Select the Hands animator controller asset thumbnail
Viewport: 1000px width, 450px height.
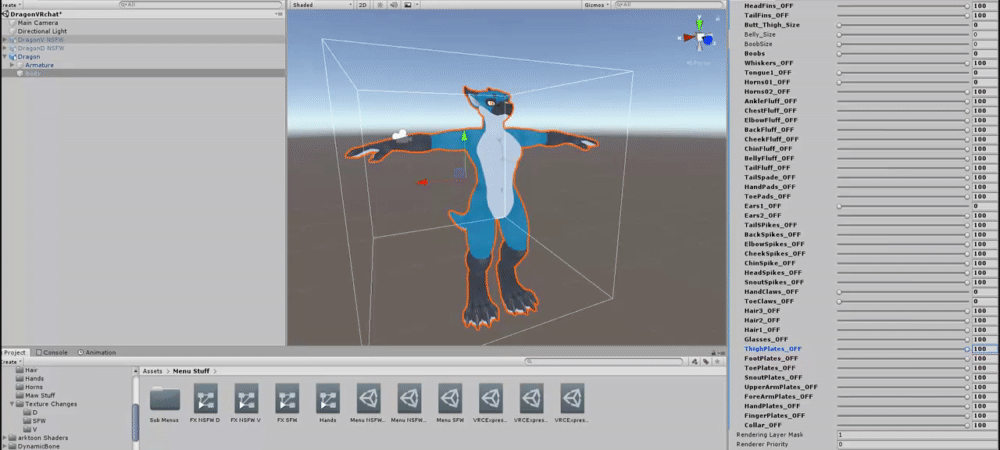[x=328, y=399]
